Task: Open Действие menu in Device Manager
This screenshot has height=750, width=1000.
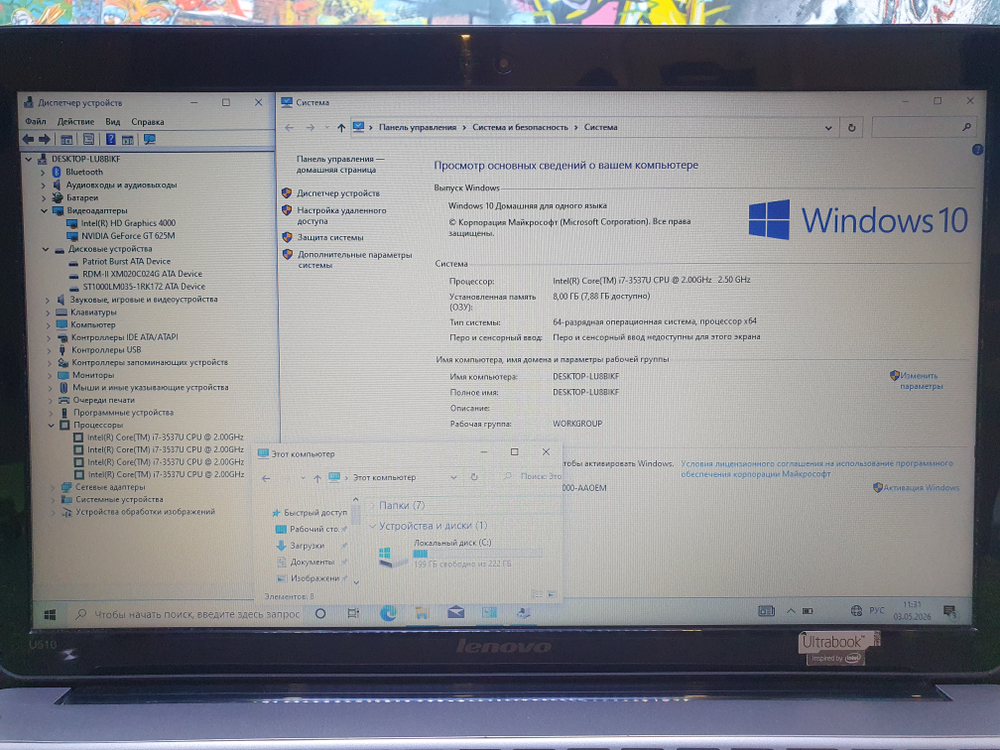Action: click(75, 121)
